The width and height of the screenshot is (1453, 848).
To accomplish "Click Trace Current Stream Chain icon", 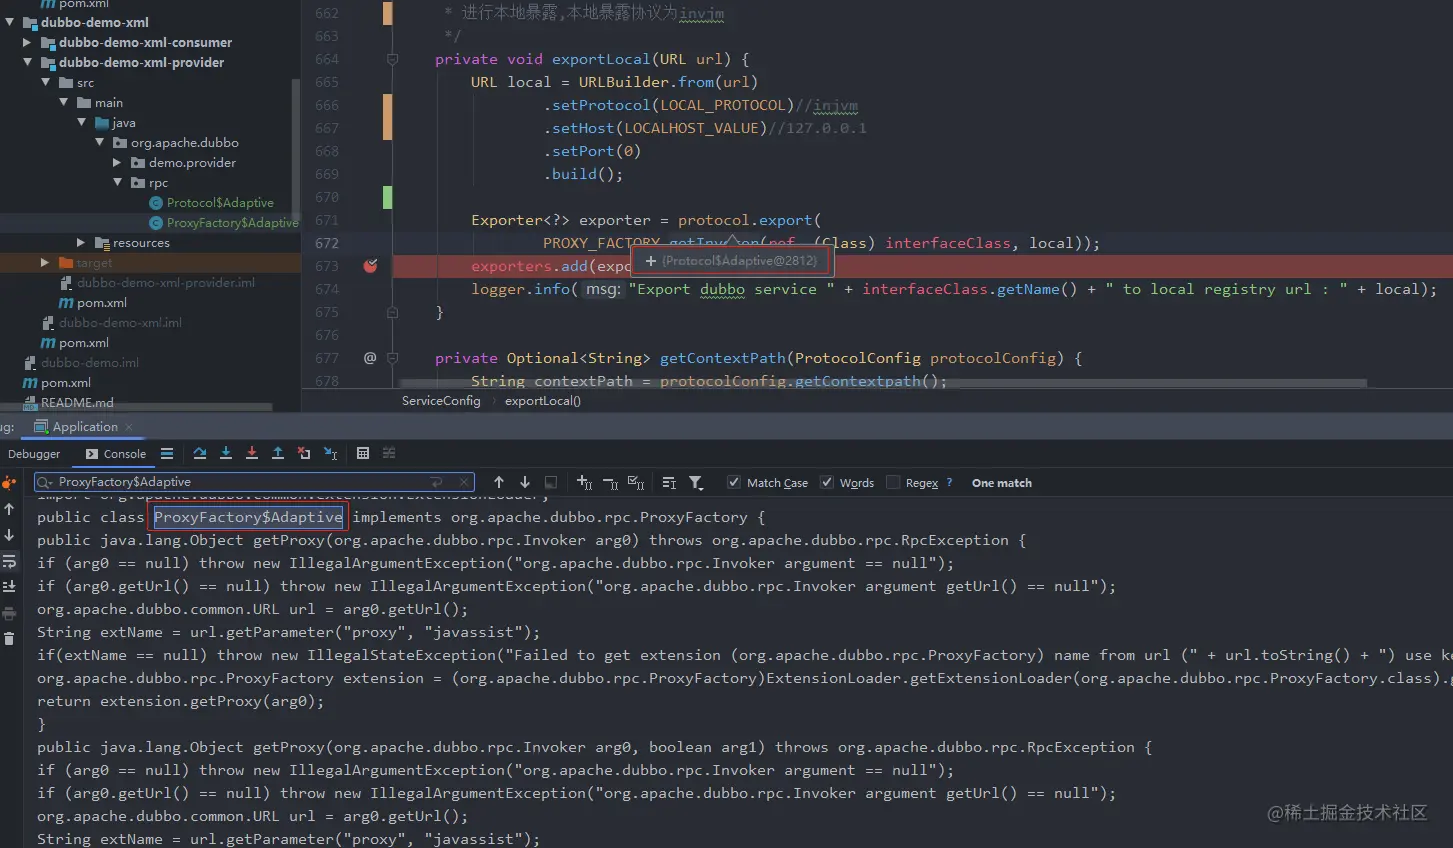I will 389,453.
